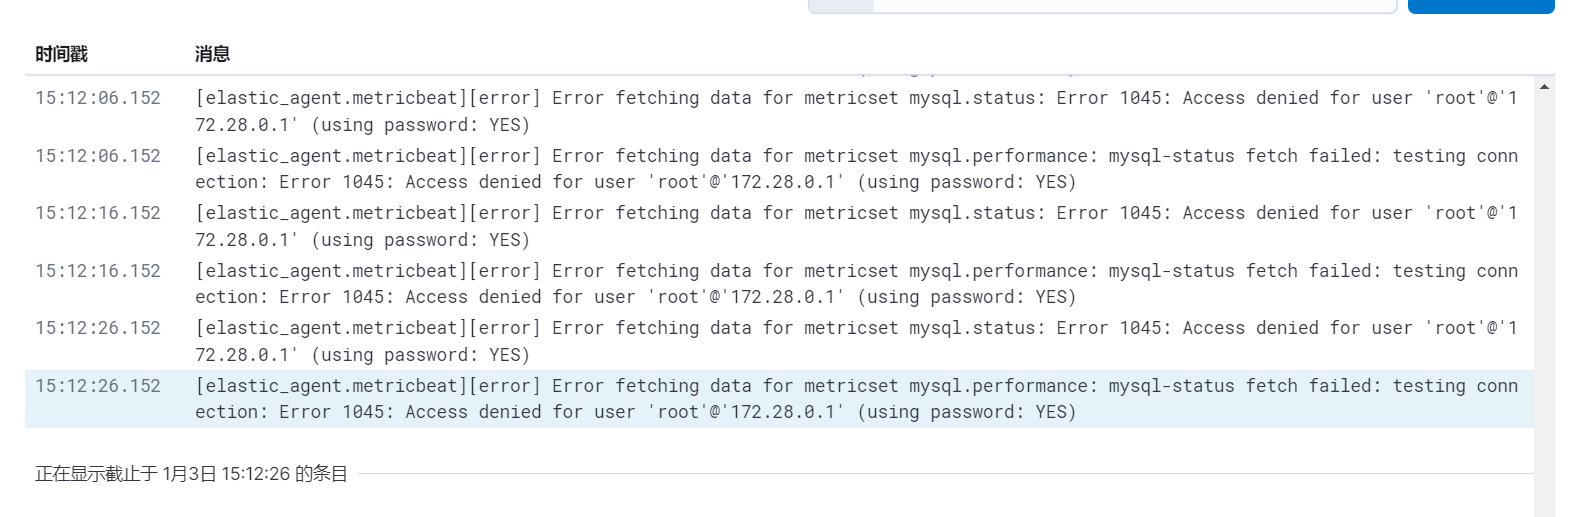Viewport: 1584px width, 517px height.
Task: Click the 正在显示截止于 1月3日 15:12:26 footer text
Action: pyautogui.click(x=191, y=474)
